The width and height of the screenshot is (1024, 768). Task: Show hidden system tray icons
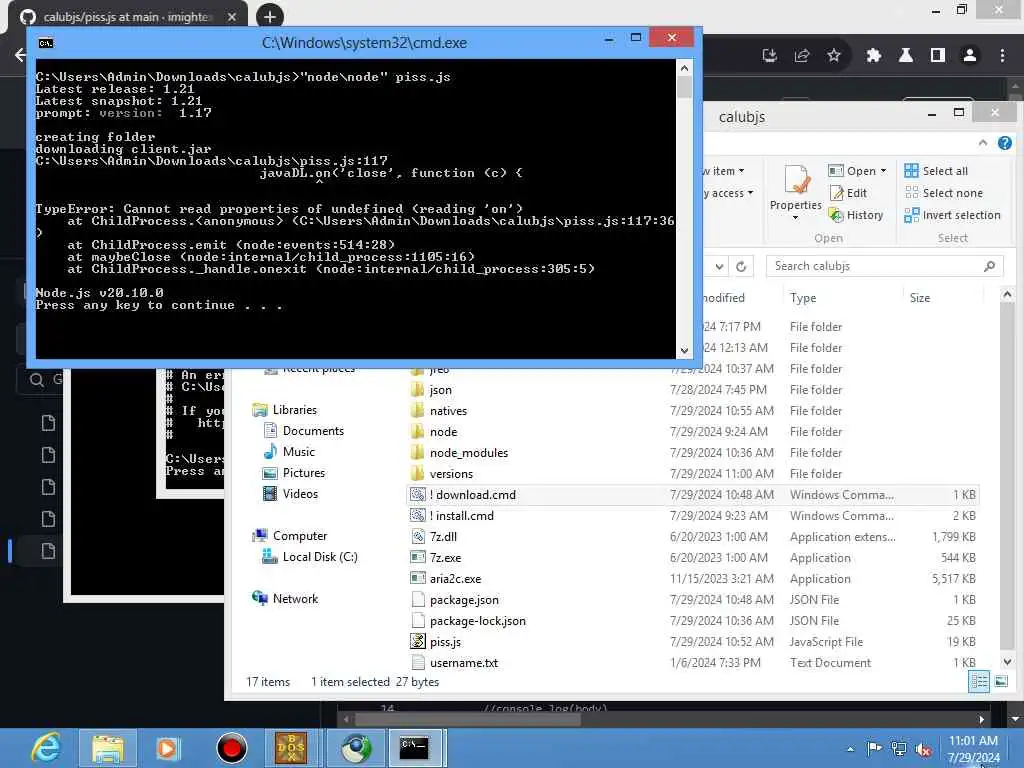point(850,749)
